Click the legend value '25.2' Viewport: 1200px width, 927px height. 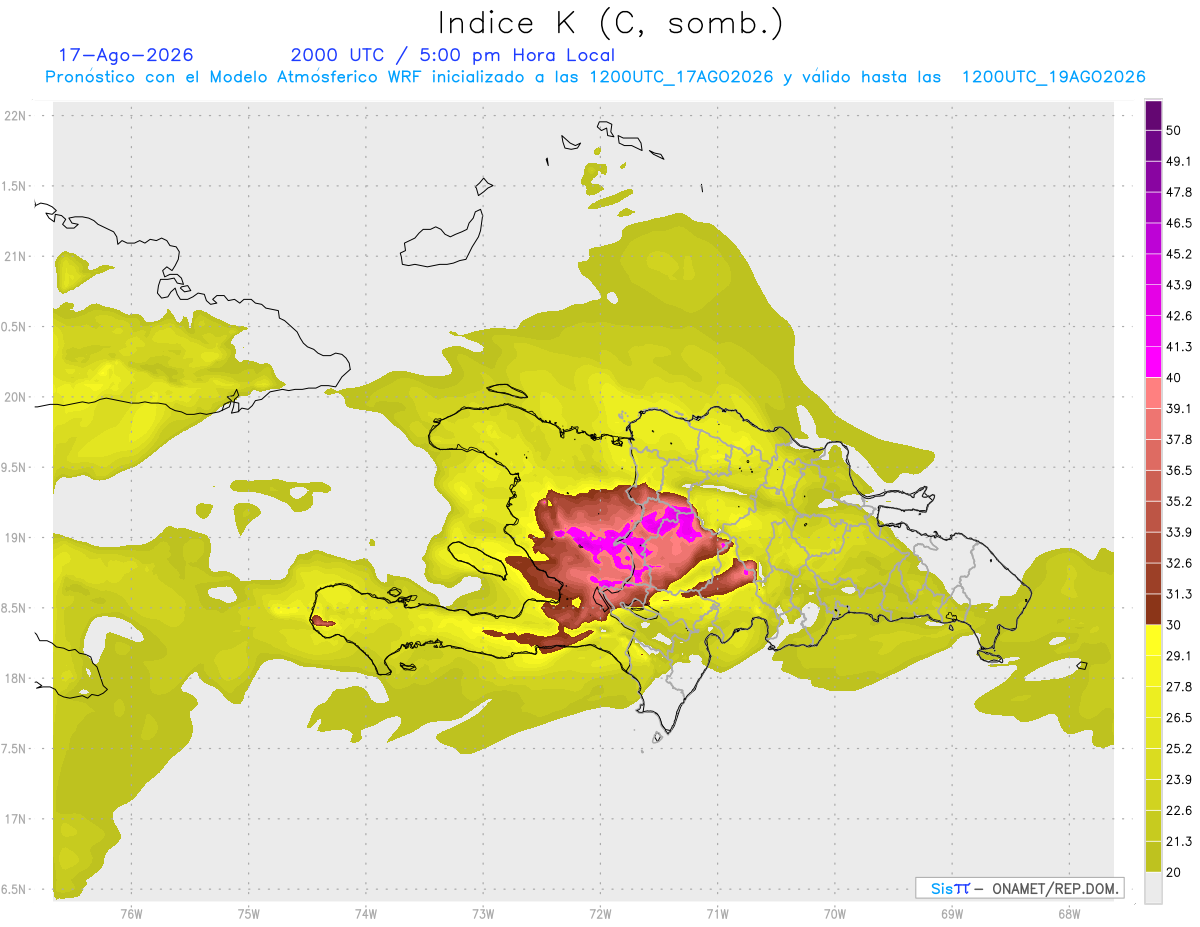pyautogui.click(x=1179, y=749)
